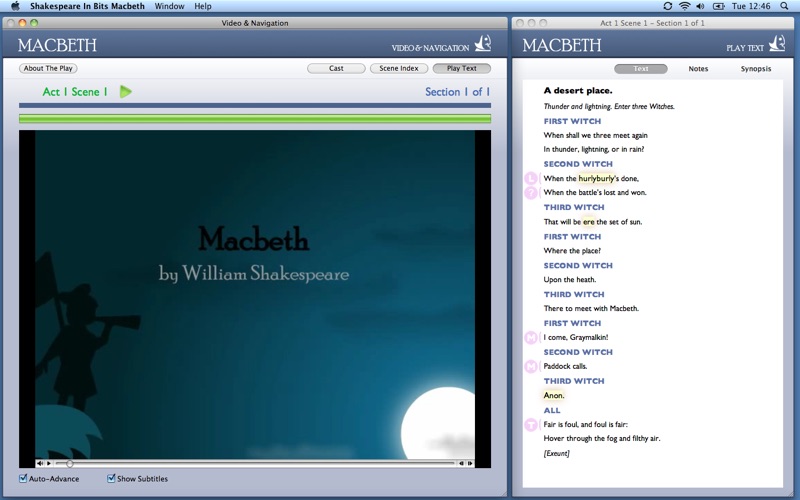Click ship logo in Play Text header
Screen dimensions: 800x500
click(x=777, y=43)
